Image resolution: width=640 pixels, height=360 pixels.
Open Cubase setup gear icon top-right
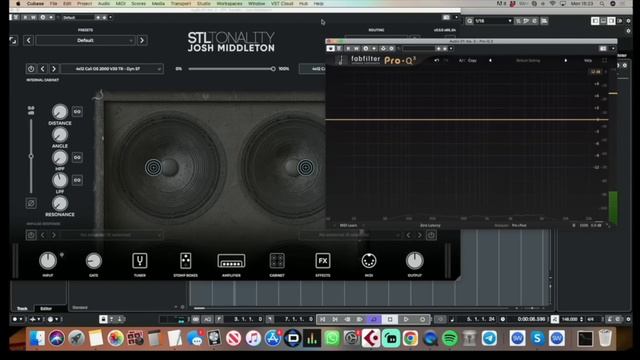(x=629, y=21)
